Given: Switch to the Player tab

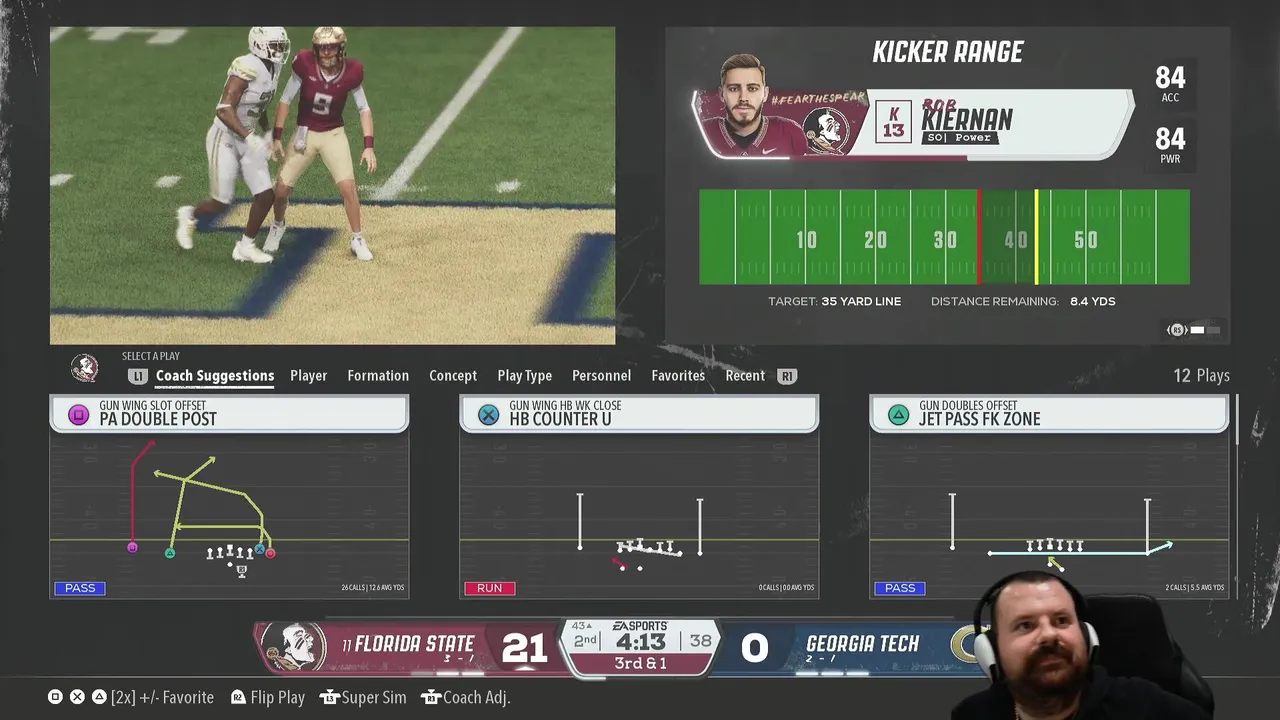Looking at the screenshot, I should (308, 376).
